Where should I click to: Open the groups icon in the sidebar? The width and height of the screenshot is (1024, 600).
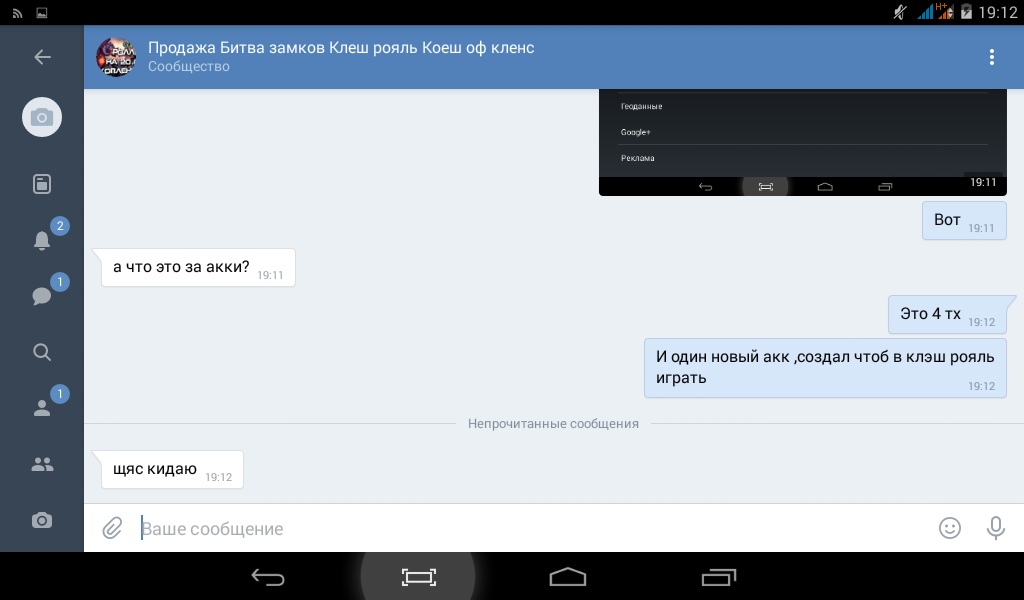[x=42, y=464]
